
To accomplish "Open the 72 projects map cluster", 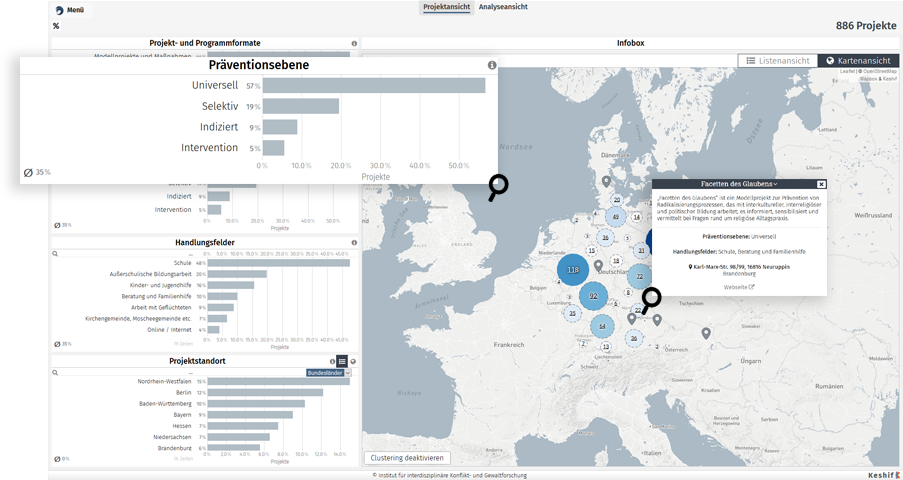I will pyautogui.click(x=639, y=277).
